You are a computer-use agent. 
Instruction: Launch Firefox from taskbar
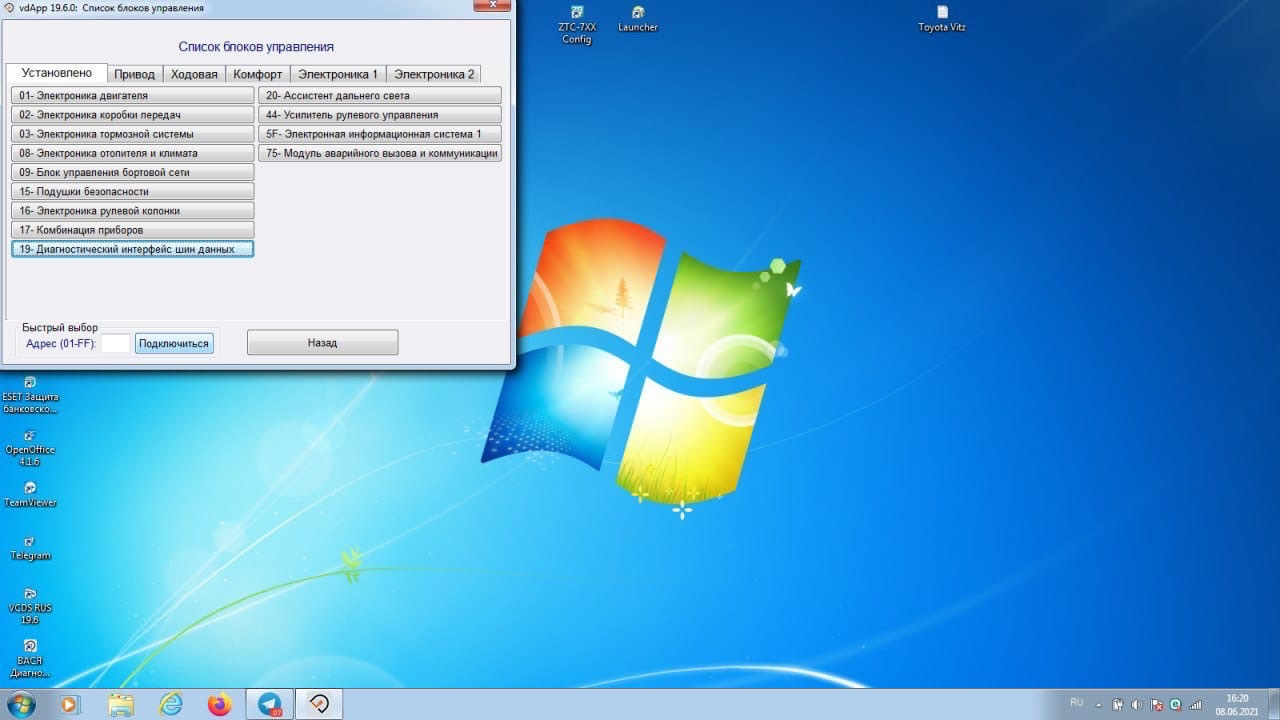coord(220,704)
